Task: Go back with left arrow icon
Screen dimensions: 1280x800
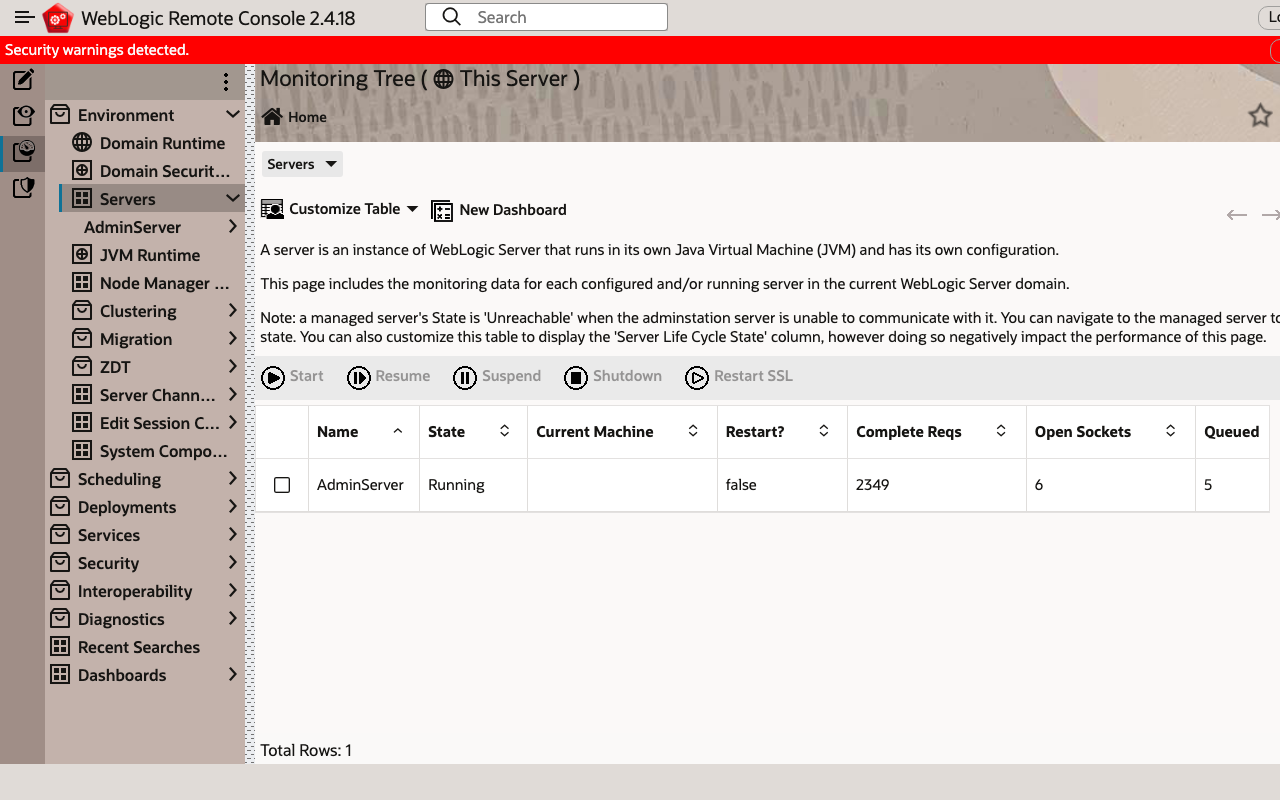Action: point(1237,215)
